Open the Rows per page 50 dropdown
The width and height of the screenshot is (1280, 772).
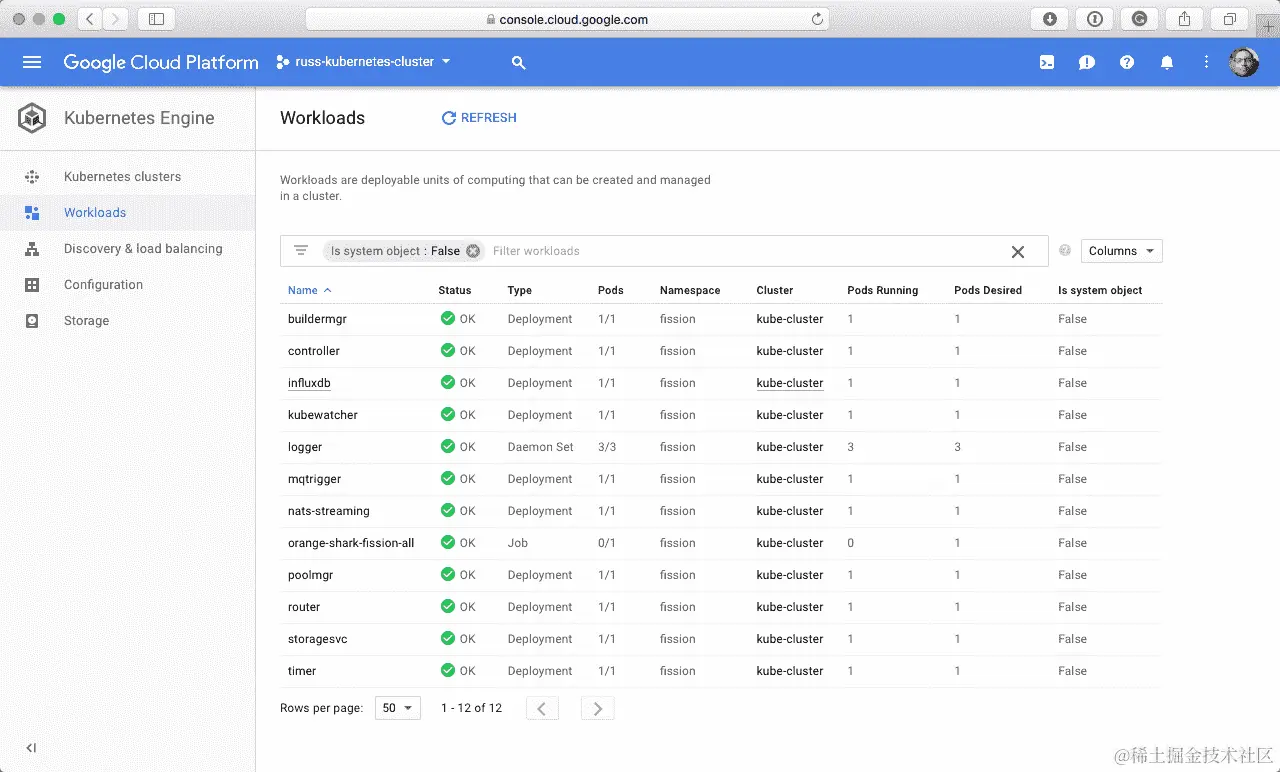coord(398,708)
